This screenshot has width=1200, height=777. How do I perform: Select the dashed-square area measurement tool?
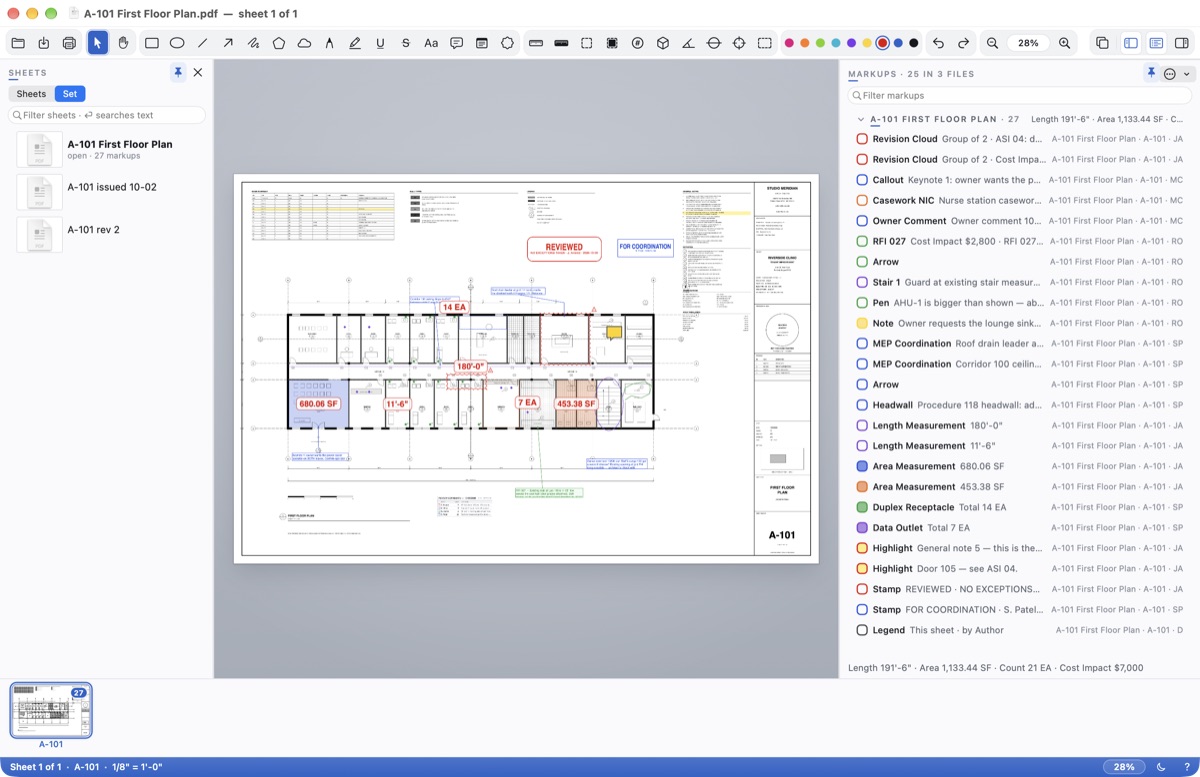coord(587,43)
